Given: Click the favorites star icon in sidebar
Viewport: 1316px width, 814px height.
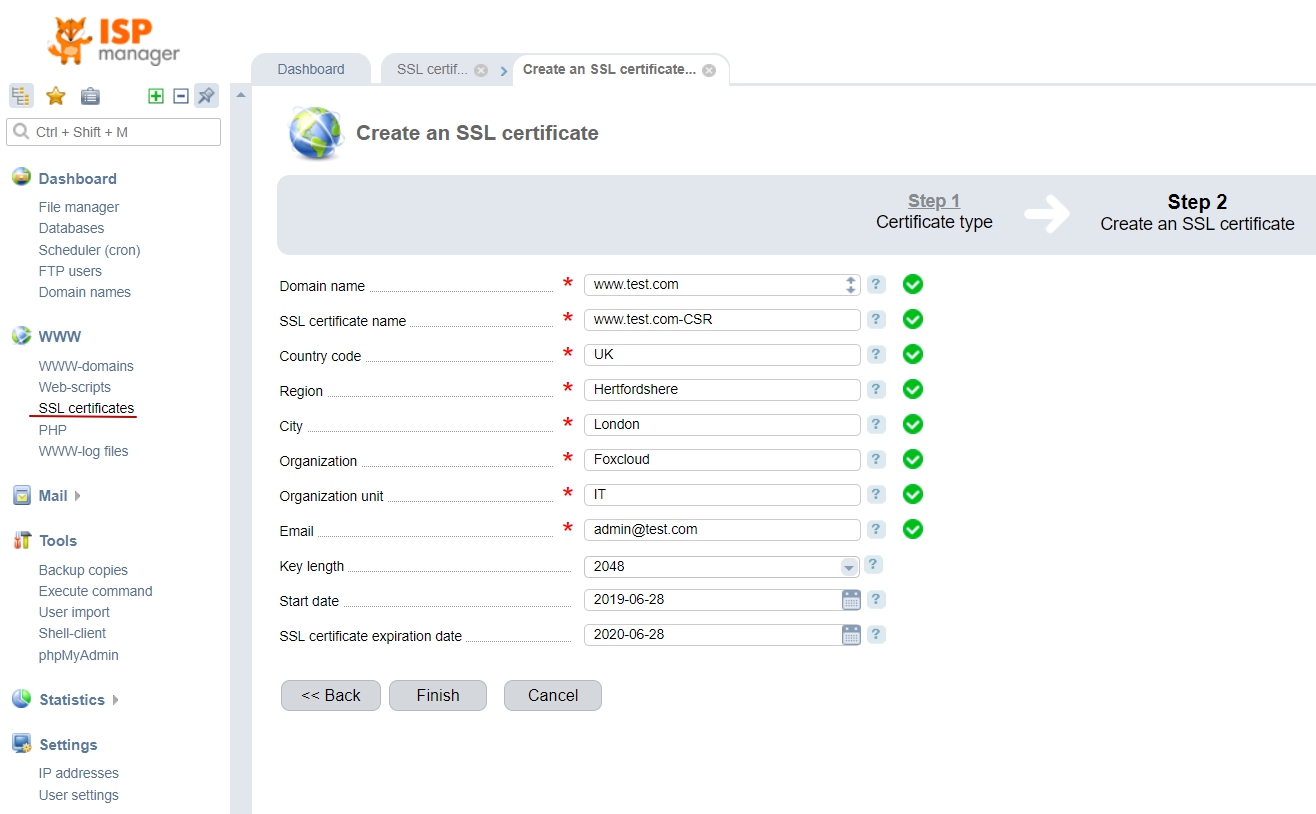Looking at the screenshot, I should pyautogui.click(x=56, y=96).
